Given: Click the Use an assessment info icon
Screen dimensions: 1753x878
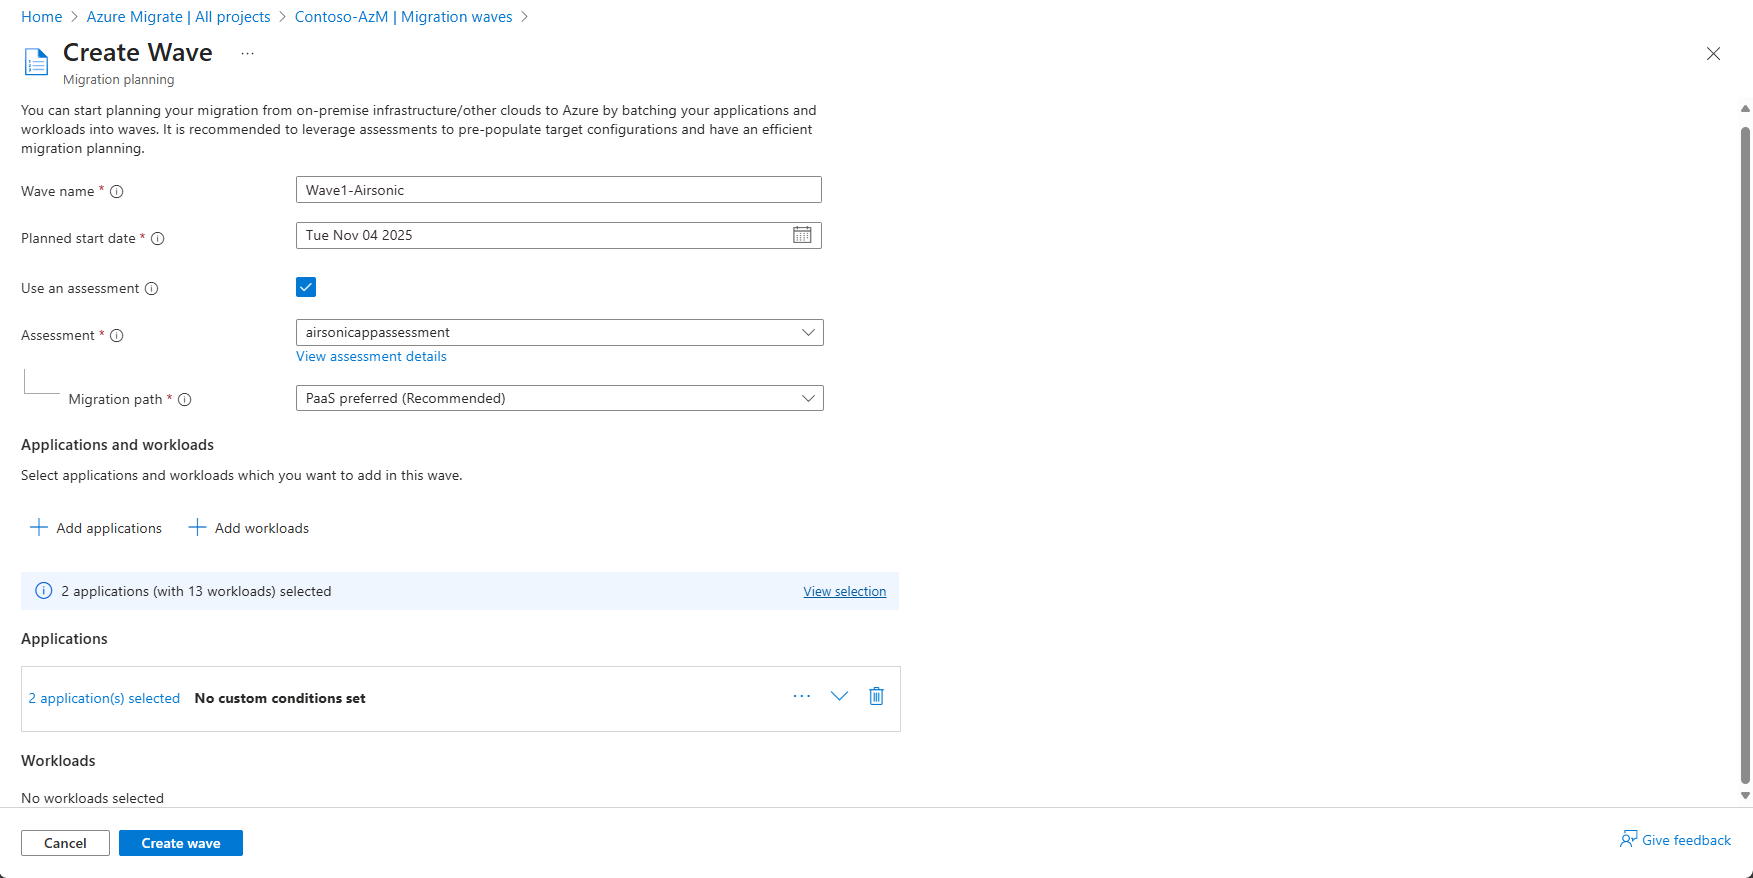Looking at the screenshot, I should pos(152,289).
